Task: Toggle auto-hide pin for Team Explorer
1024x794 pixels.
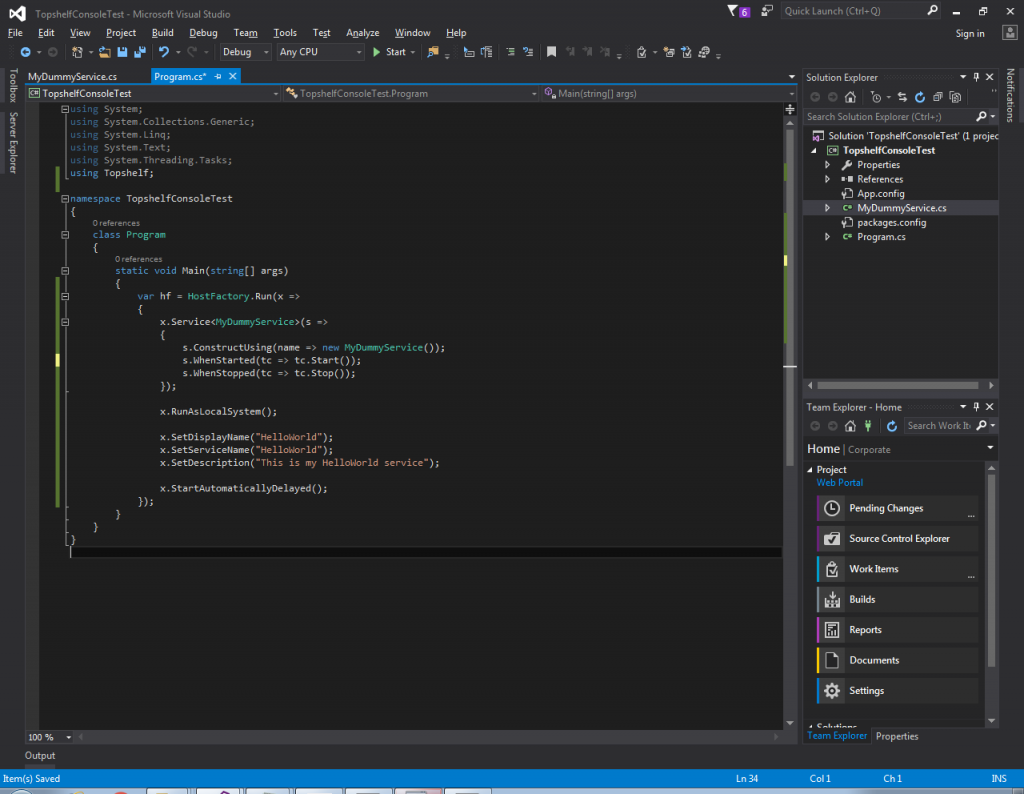Action: [x=976, y=407]
